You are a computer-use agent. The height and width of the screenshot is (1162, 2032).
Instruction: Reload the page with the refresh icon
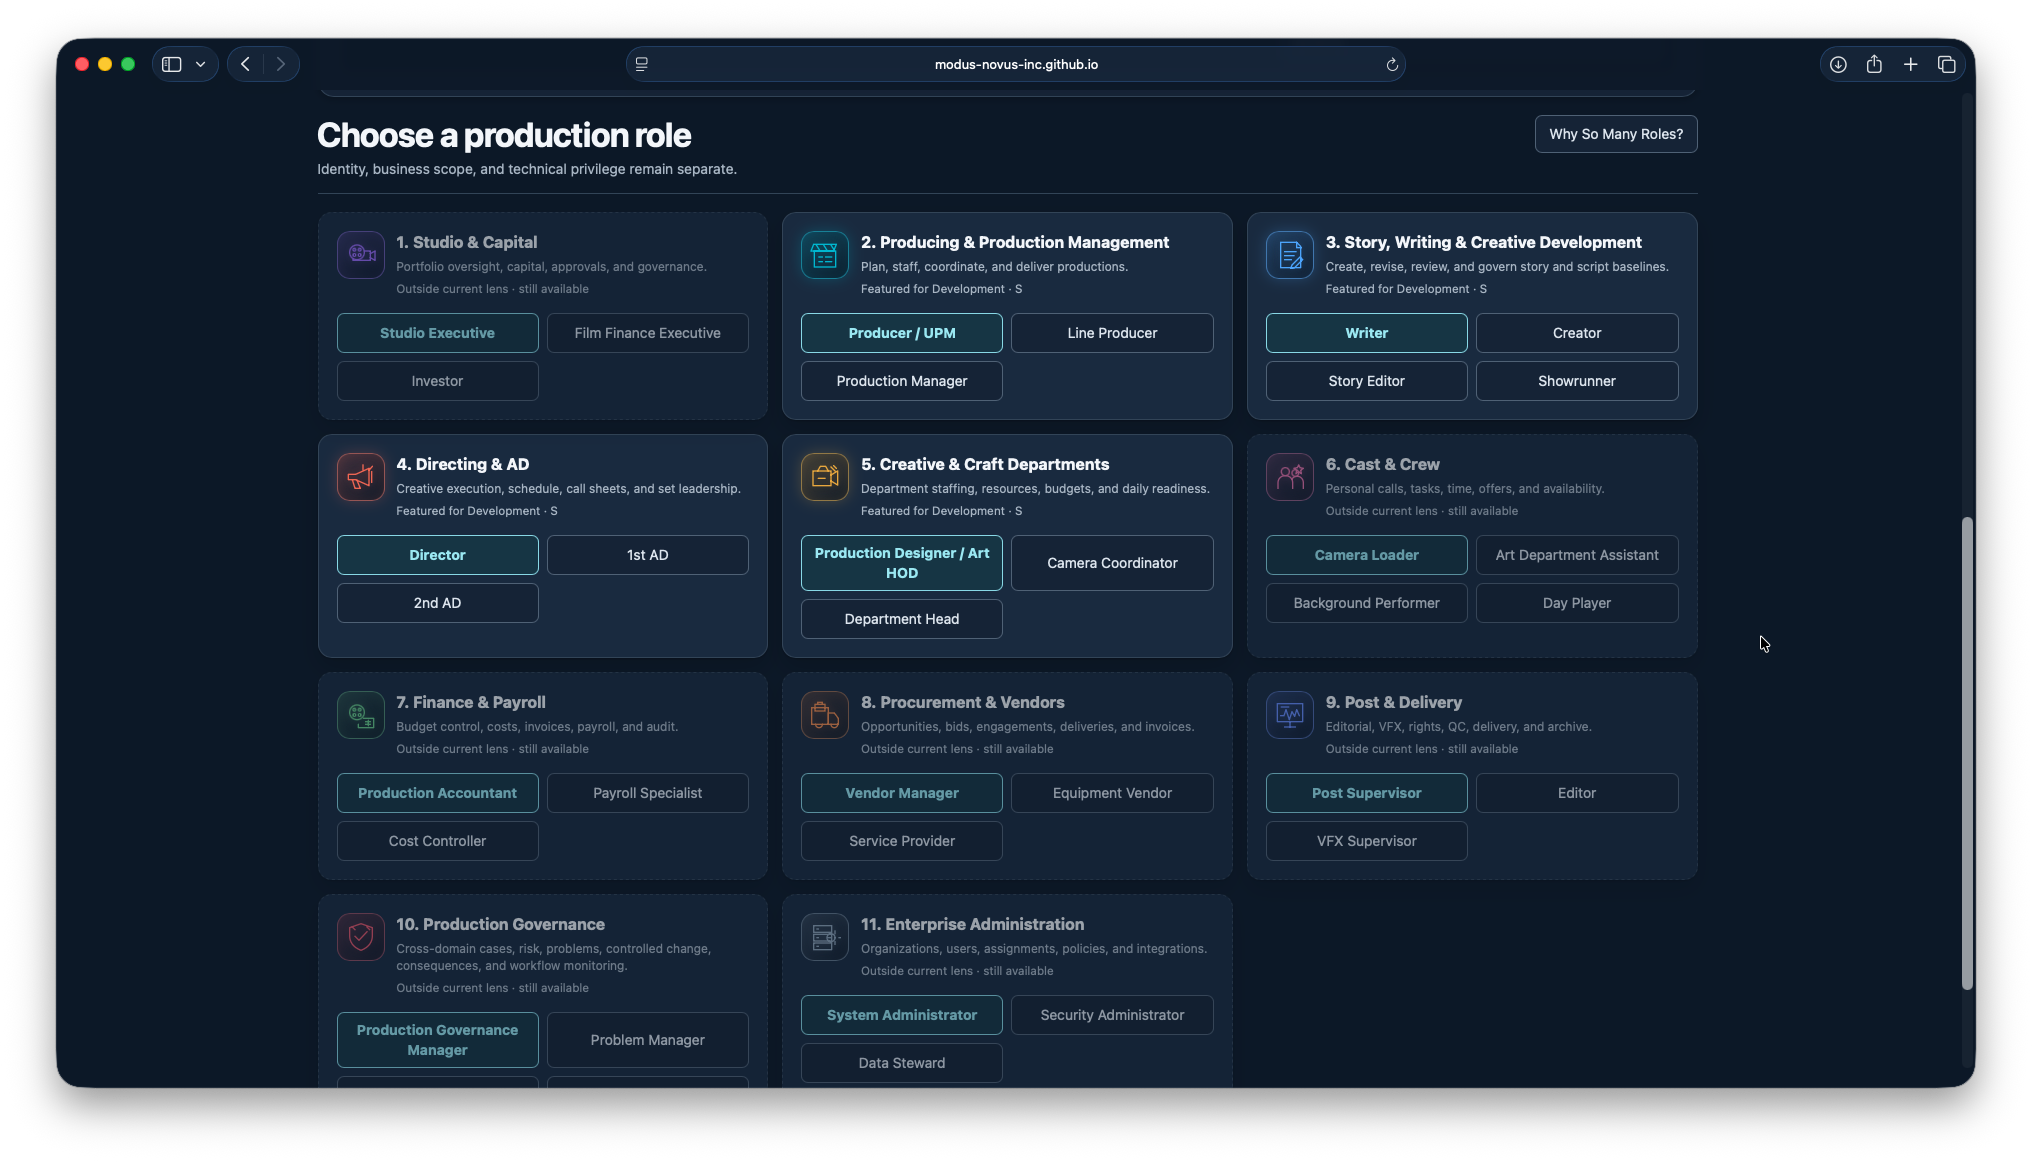tap(1391, 64)
